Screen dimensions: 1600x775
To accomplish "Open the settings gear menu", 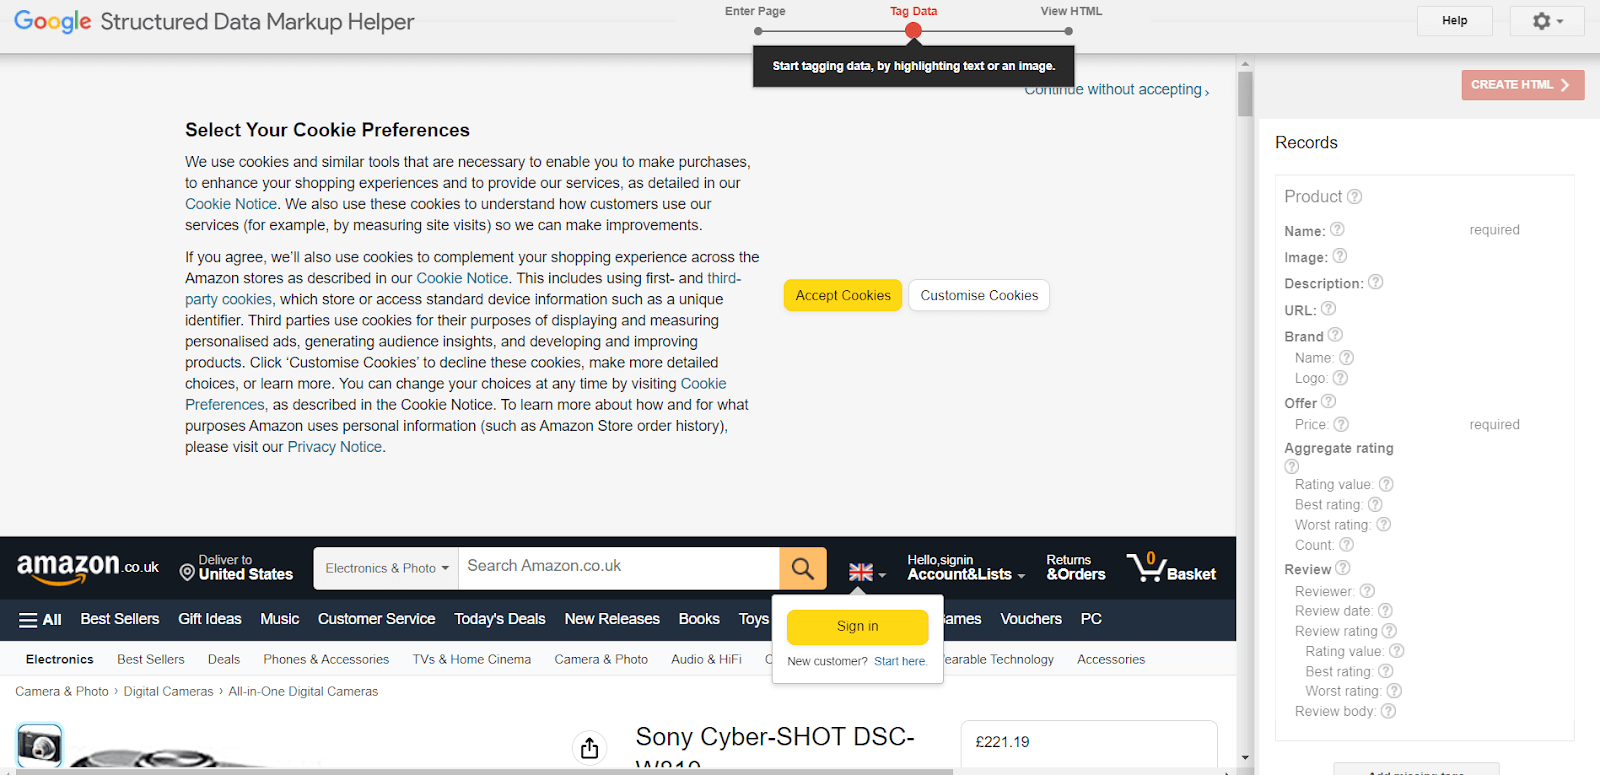I will [1546, 21].
